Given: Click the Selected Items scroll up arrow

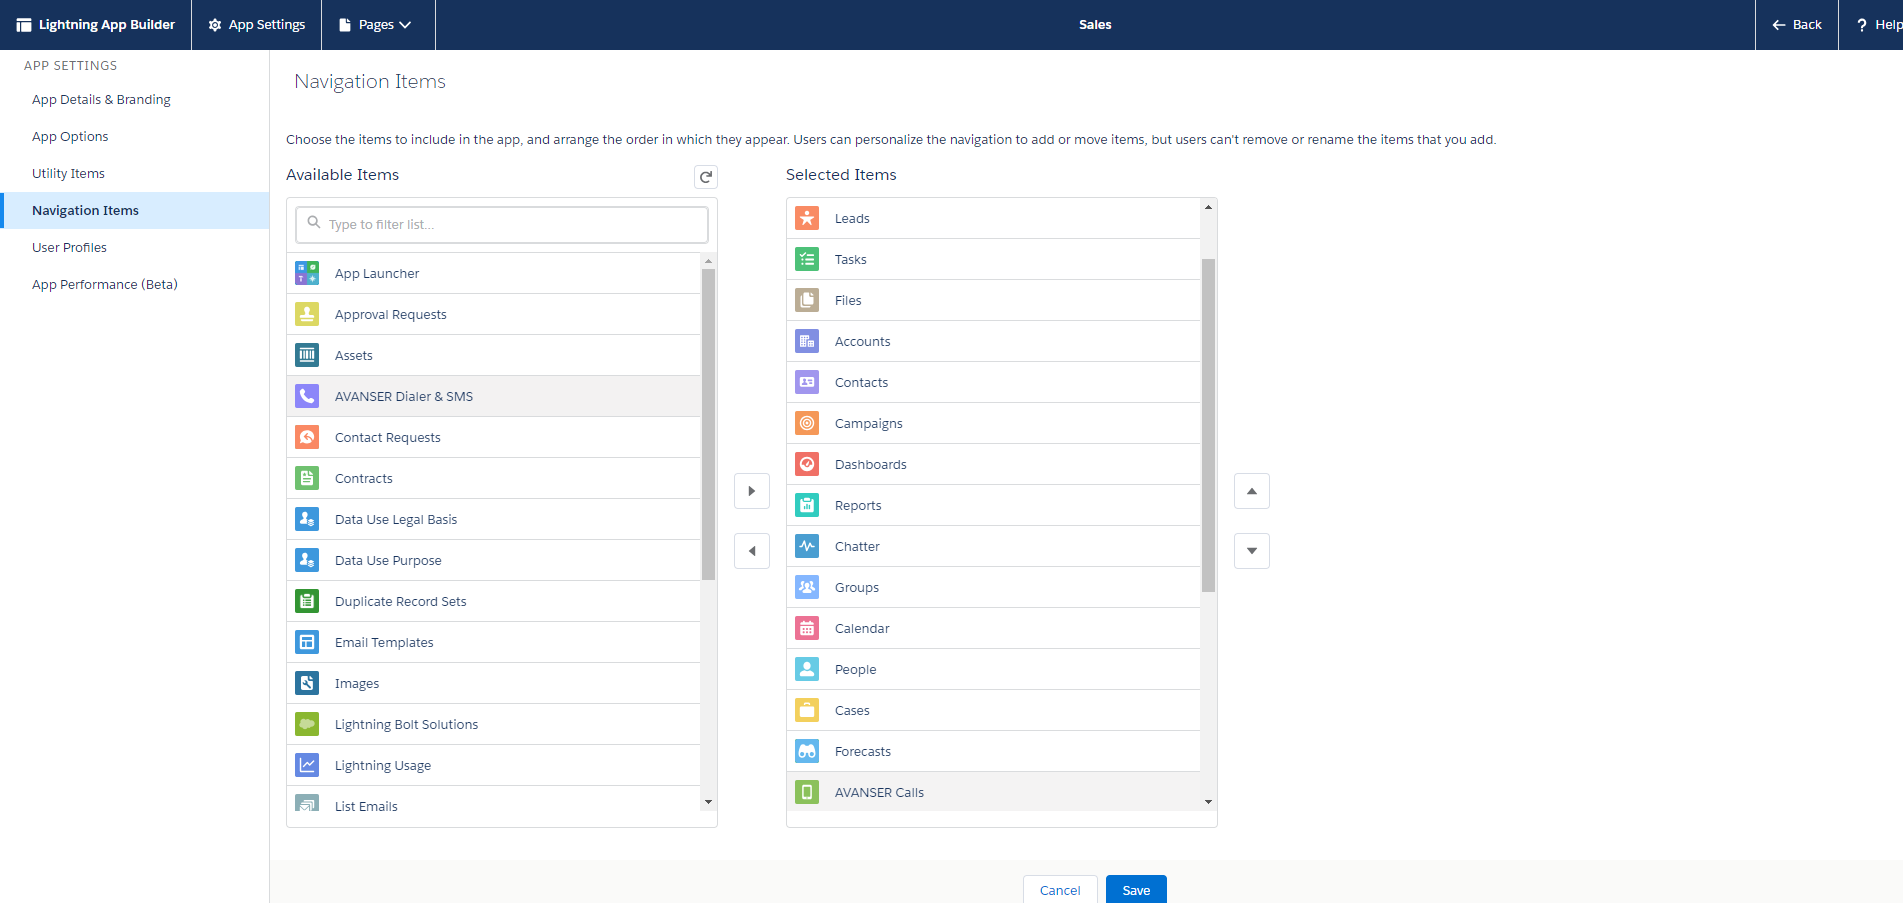Looking at the screenshot, I should (1208, 207).
